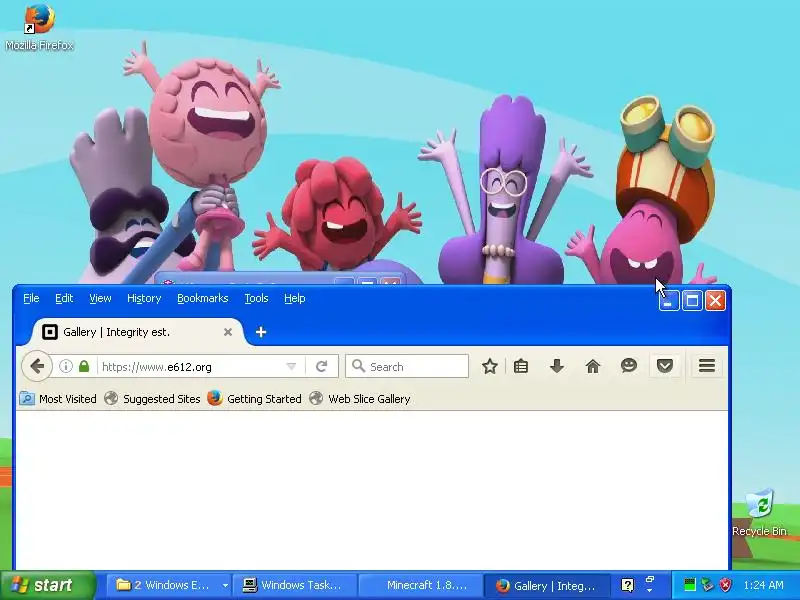Open the Edit menu
The height and width of the screenshot is (600, 800).
64,298
